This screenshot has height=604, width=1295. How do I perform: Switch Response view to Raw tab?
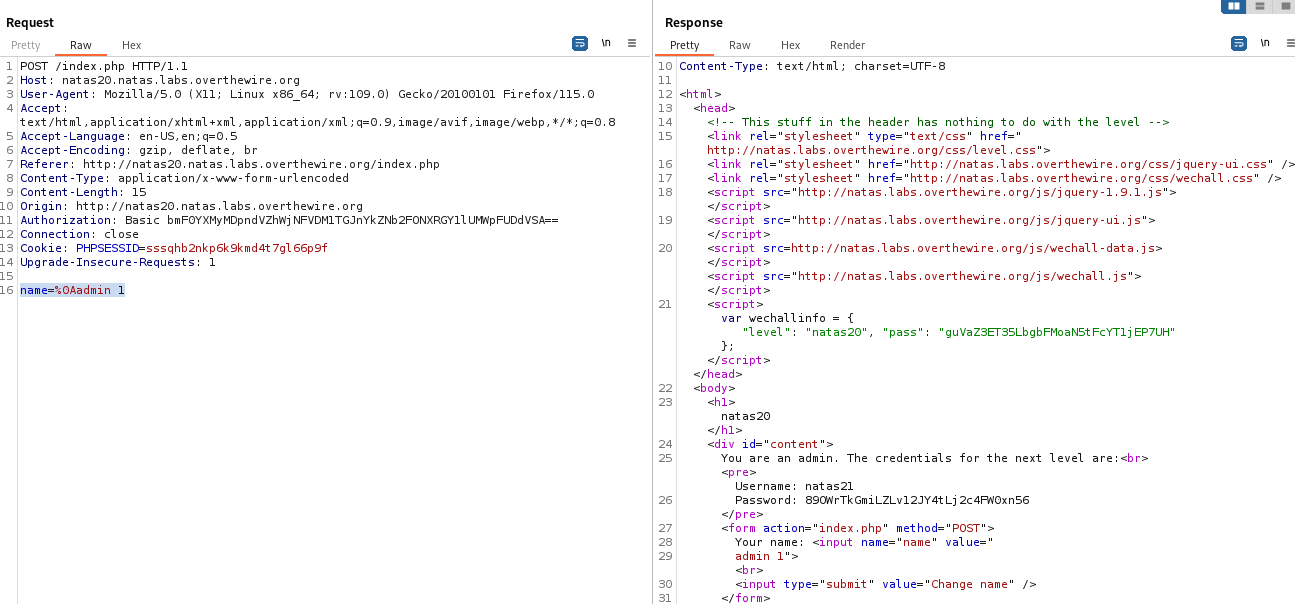point(740,45)
